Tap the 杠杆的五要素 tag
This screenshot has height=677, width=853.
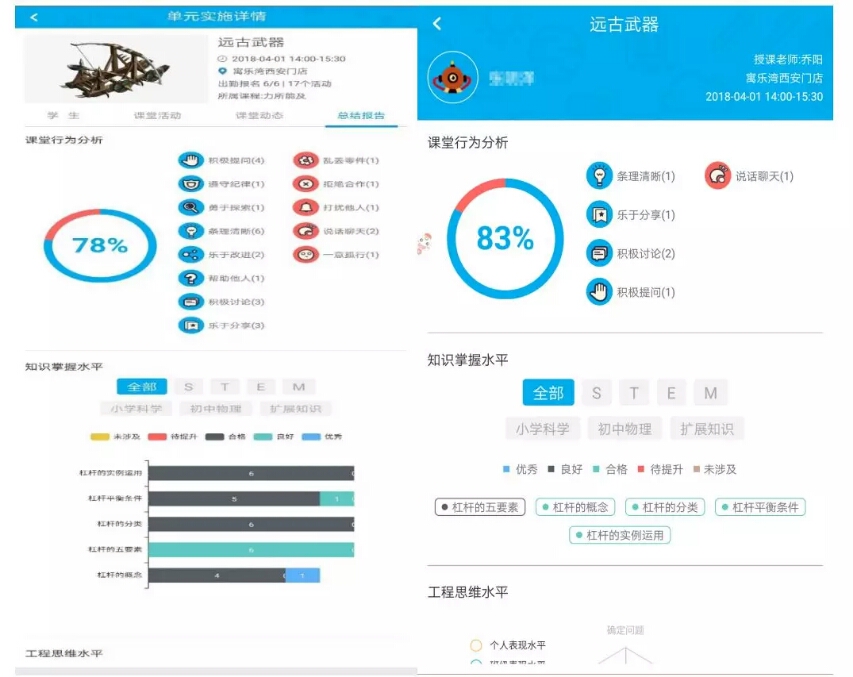480,507
